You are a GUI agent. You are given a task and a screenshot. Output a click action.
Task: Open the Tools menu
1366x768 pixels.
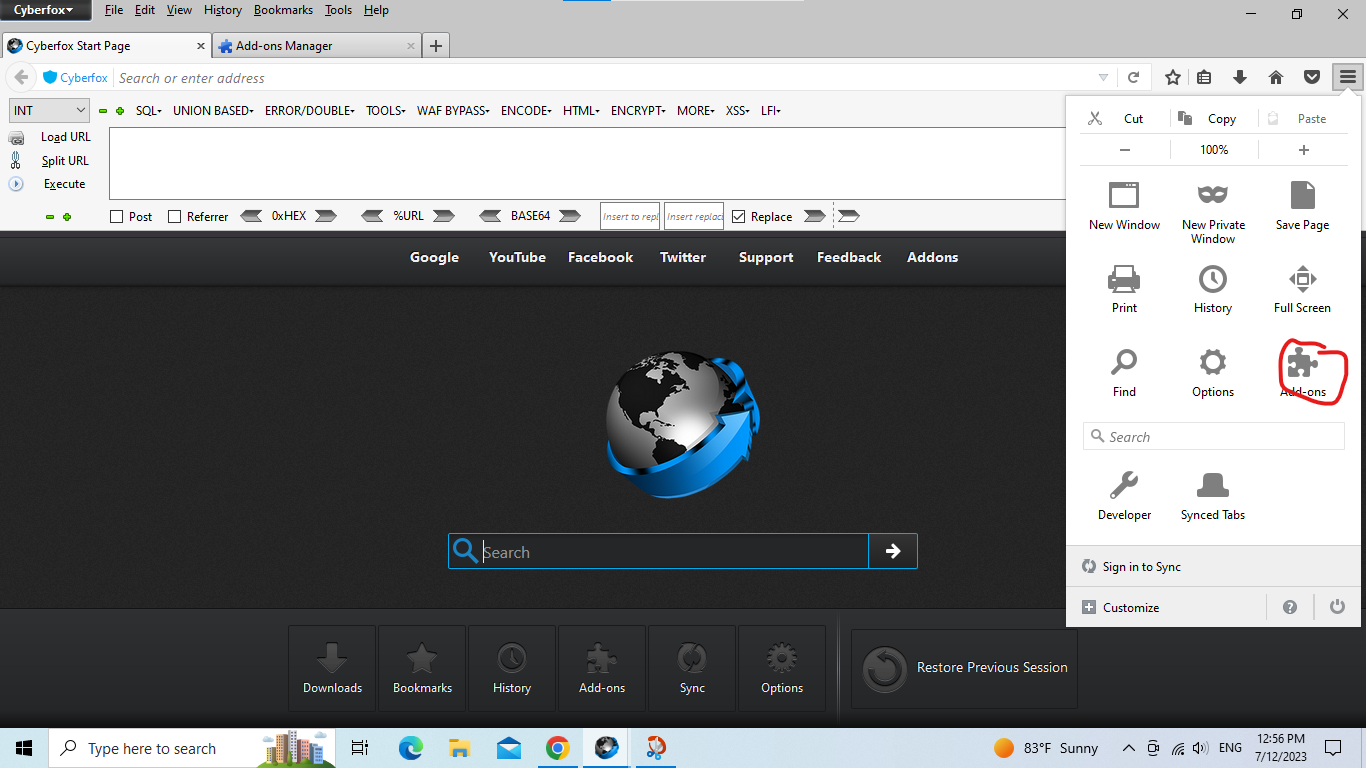click(x=338, y=10)
